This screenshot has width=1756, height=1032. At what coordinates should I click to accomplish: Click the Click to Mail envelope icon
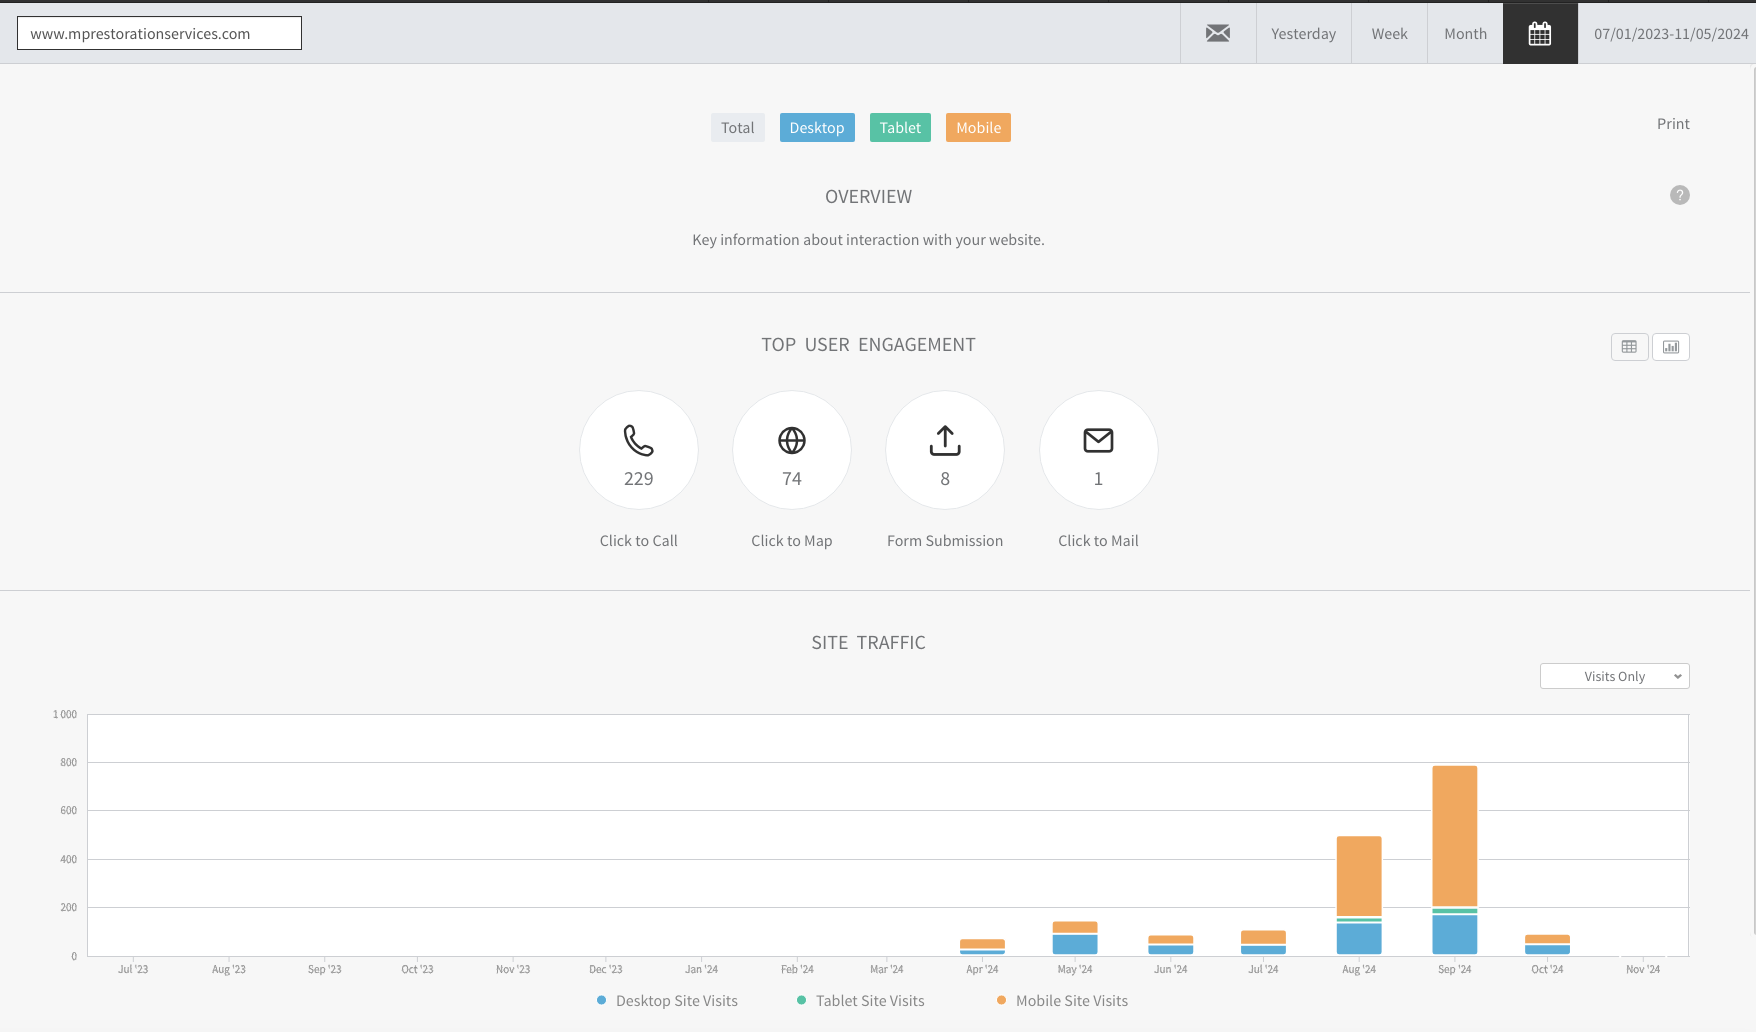click(x=1098, y=440)
